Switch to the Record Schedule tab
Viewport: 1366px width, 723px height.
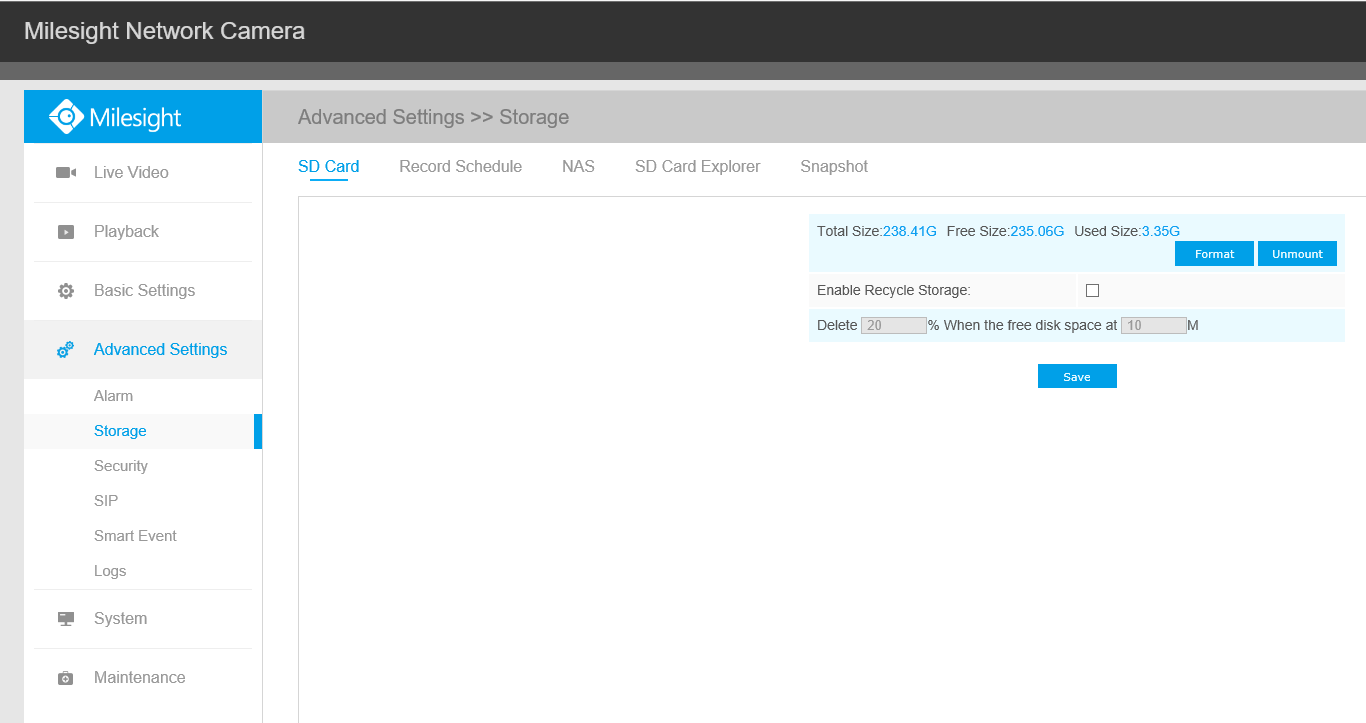coord(460,167)
